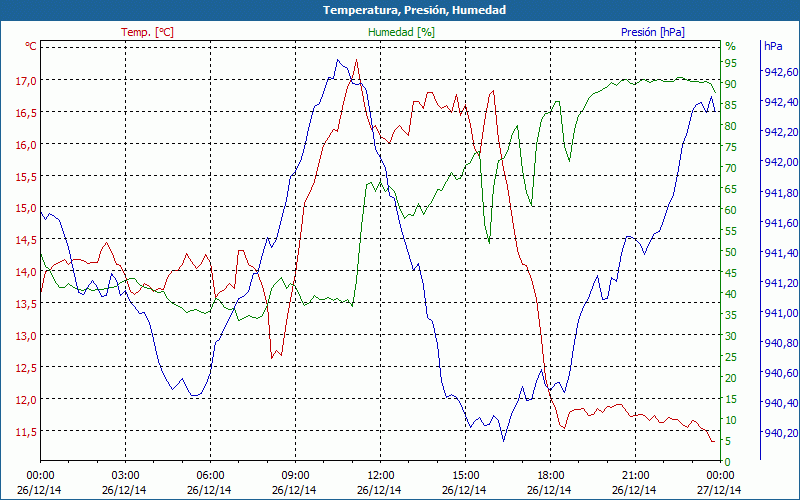Click the '27/12/14' date label
This screenshot has width=800, height=500.
(719, 490)
